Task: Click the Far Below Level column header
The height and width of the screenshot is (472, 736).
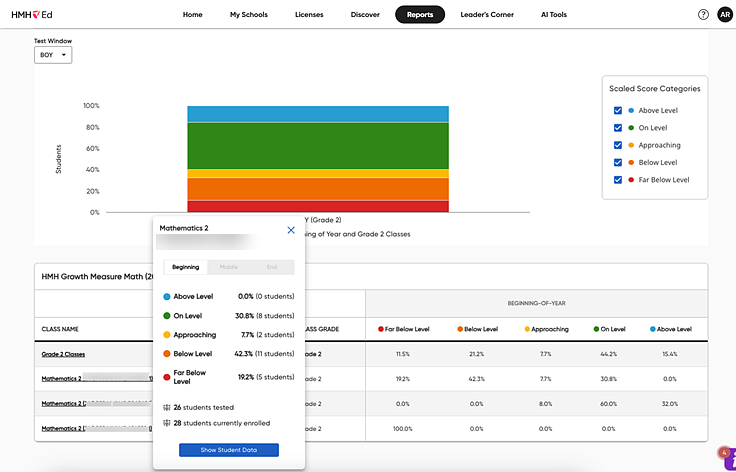Action: click(x=403, y=329)
